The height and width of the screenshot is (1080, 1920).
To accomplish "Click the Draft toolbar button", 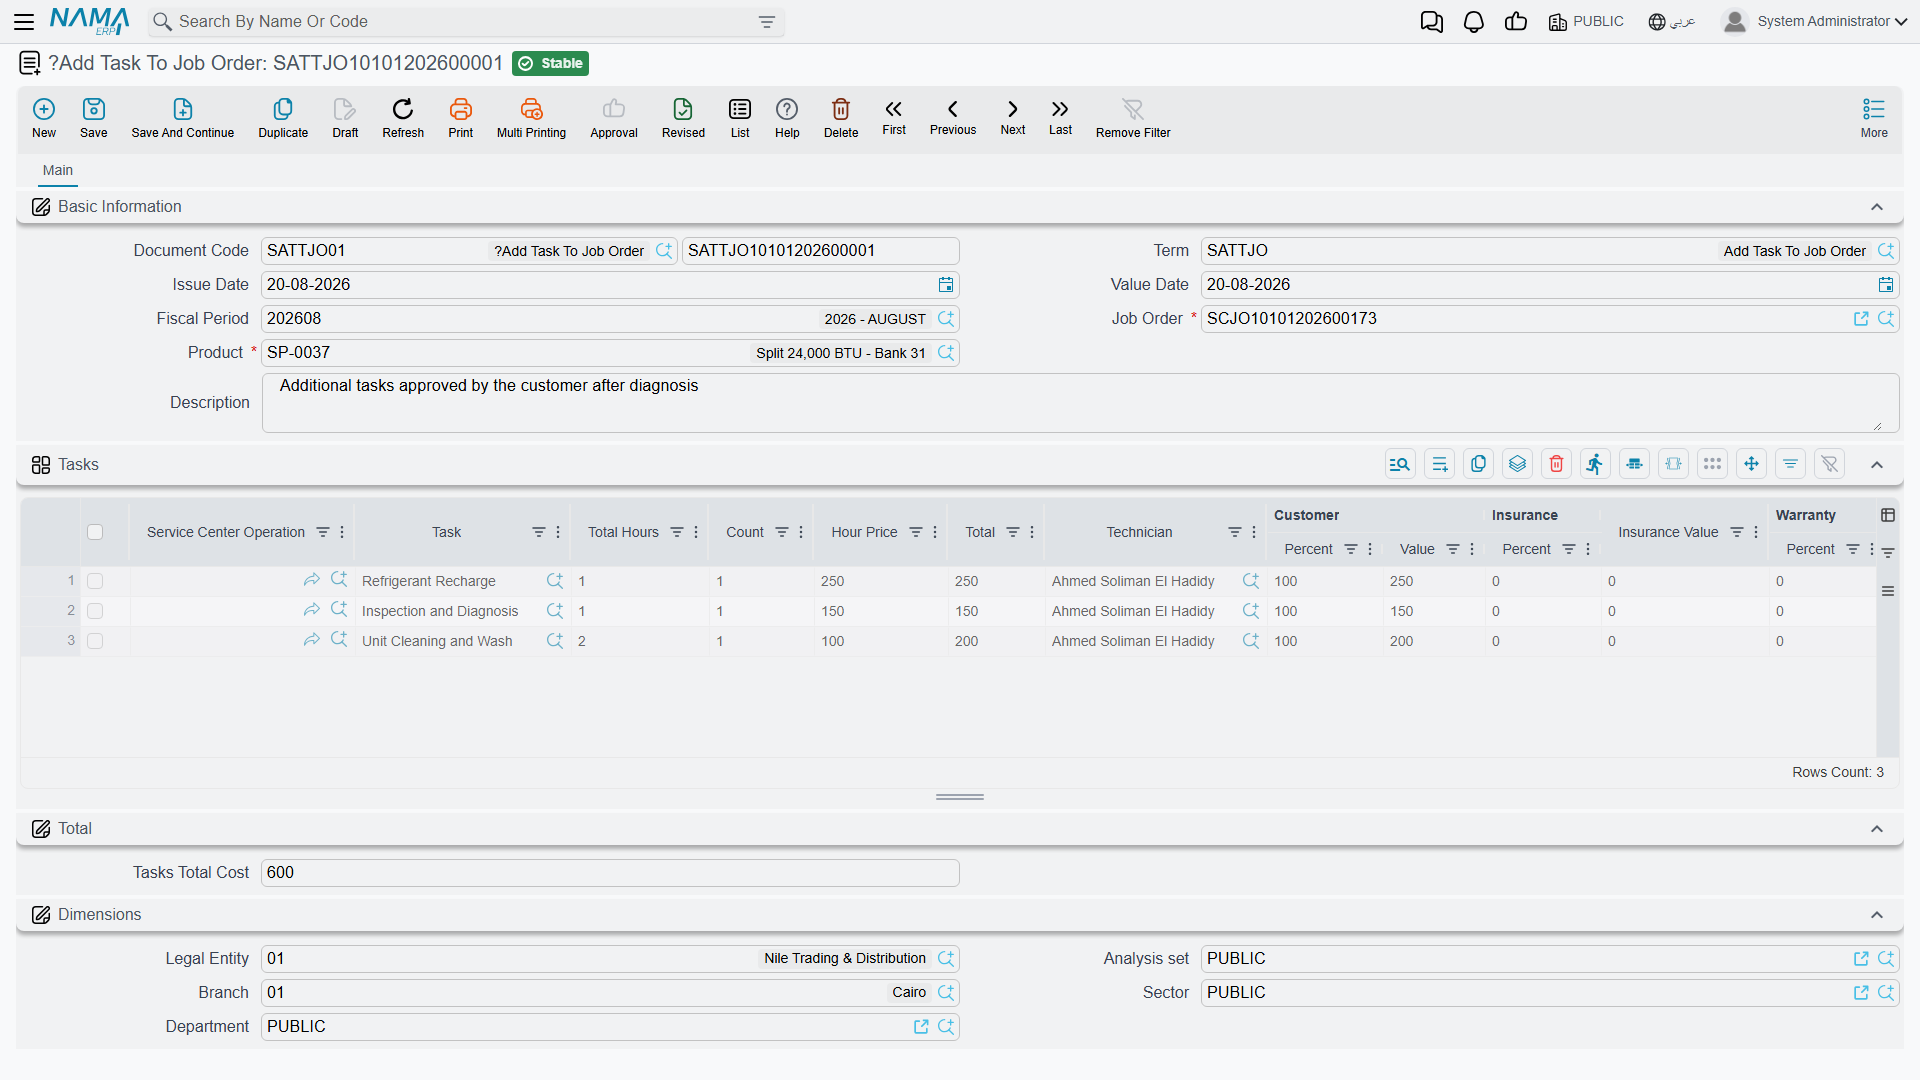I will coord(345,117).
